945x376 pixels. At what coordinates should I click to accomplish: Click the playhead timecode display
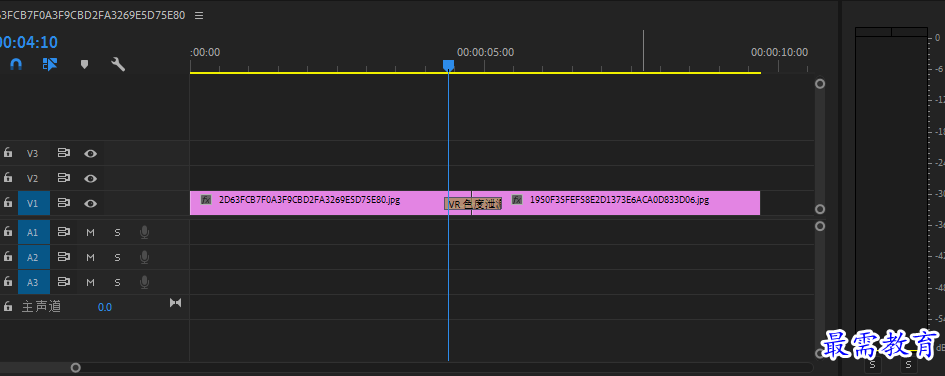28,42
